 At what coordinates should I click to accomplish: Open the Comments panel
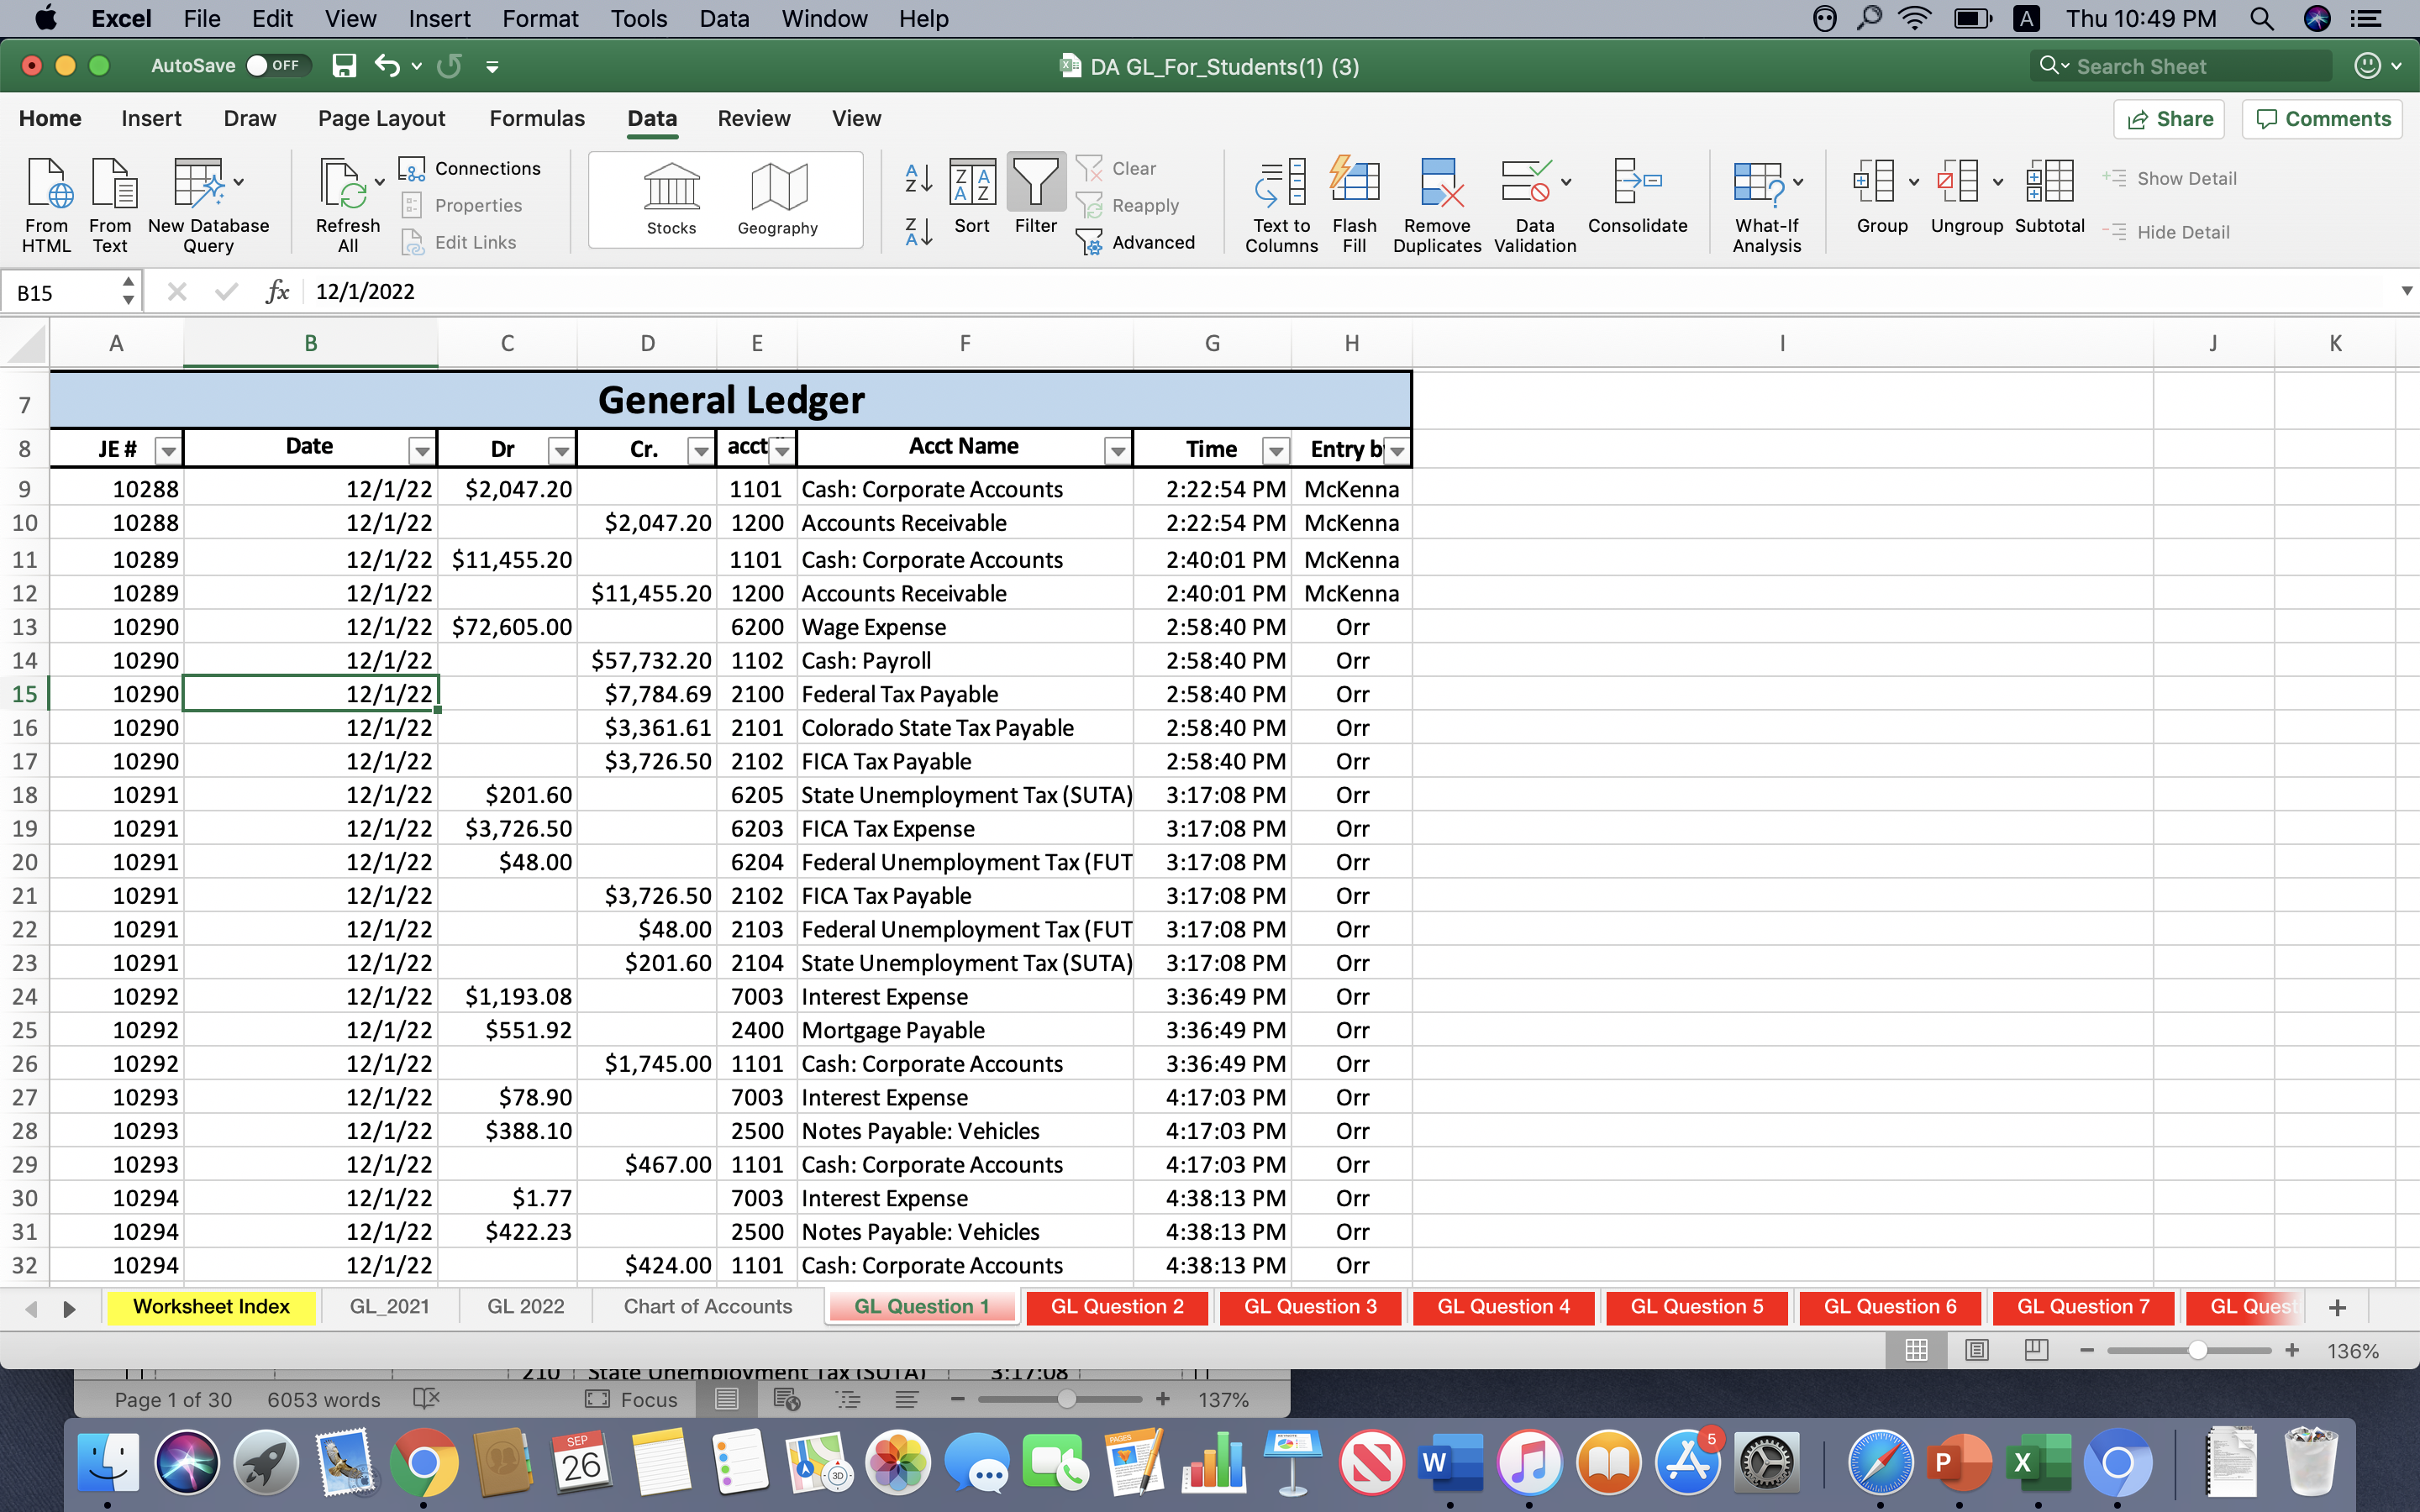coord(2322,118)
